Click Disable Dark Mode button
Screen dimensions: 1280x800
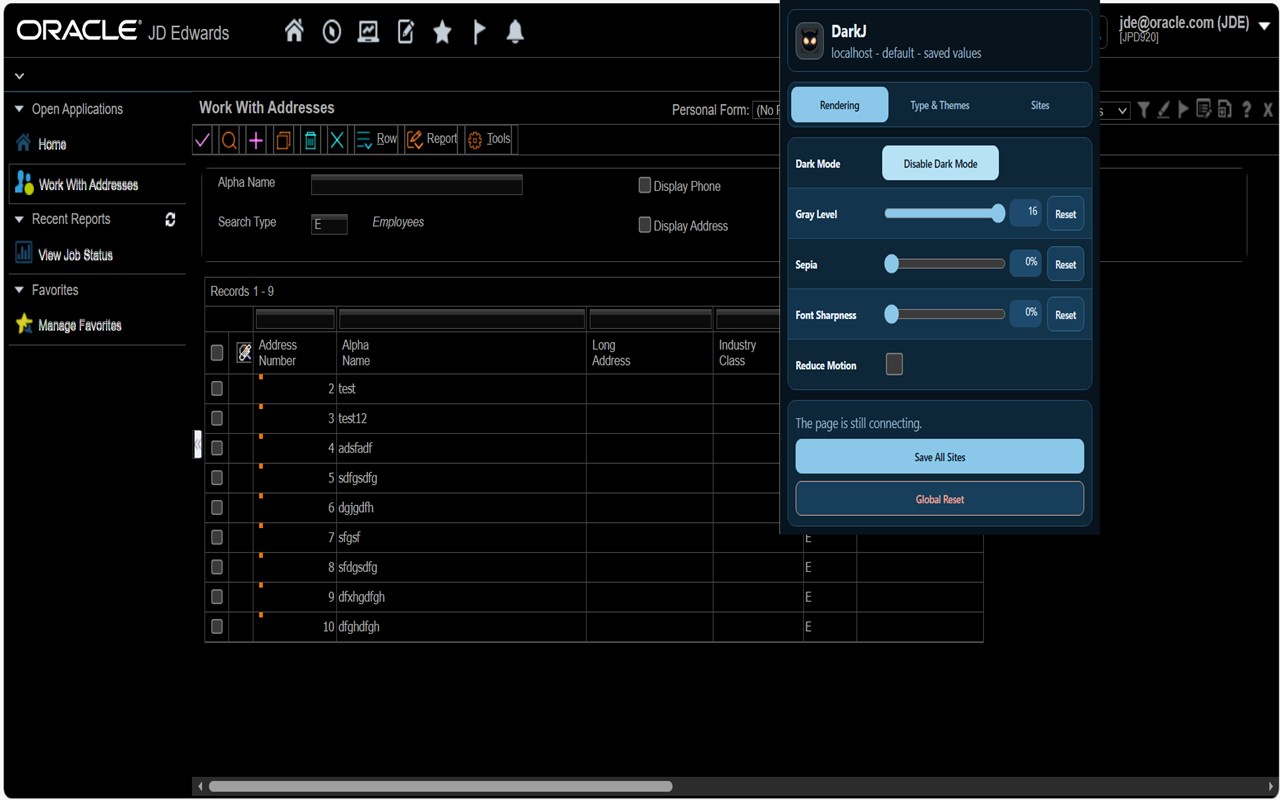(x=940, y=164)
